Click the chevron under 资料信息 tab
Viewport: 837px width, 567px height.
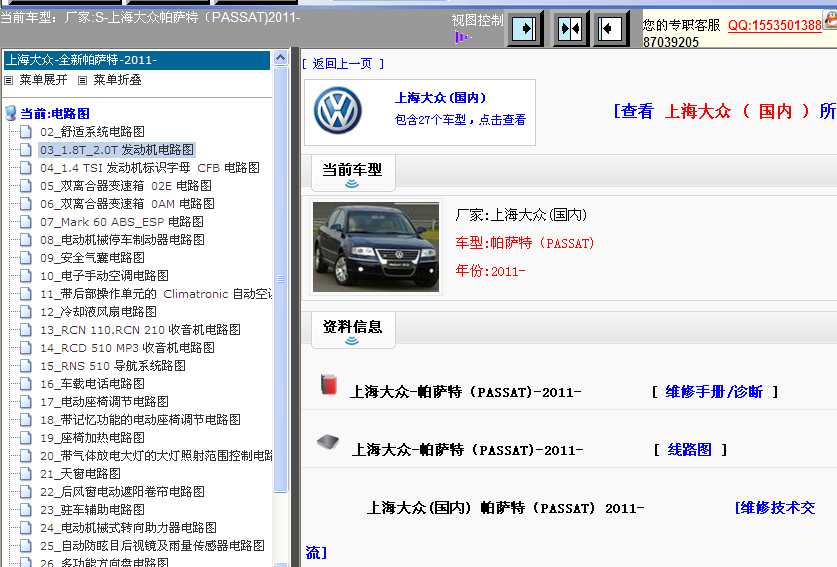tap(352, 341)
